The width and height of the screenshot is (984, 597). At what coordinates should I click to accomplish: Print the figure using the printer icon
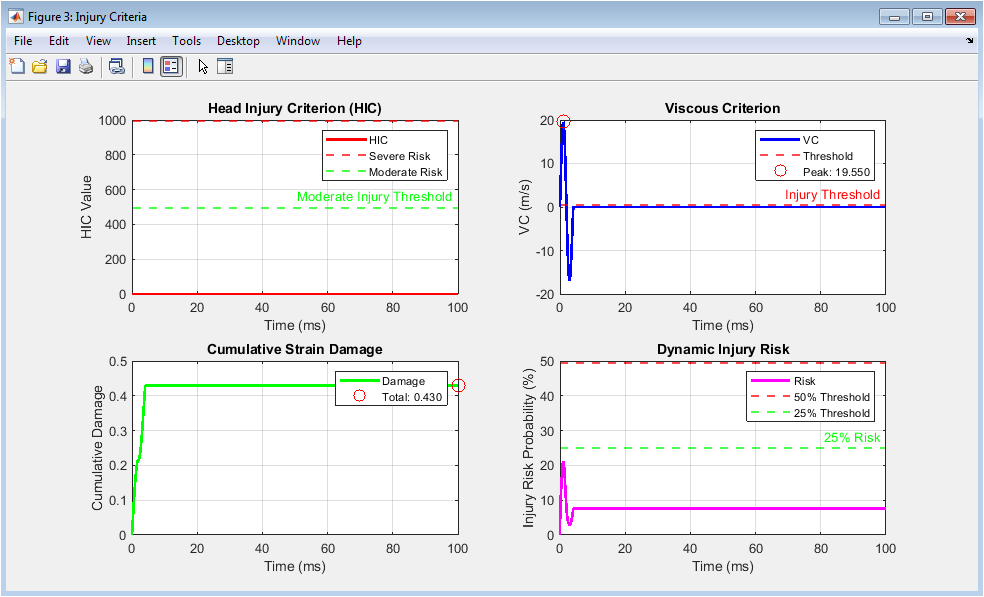86,67
